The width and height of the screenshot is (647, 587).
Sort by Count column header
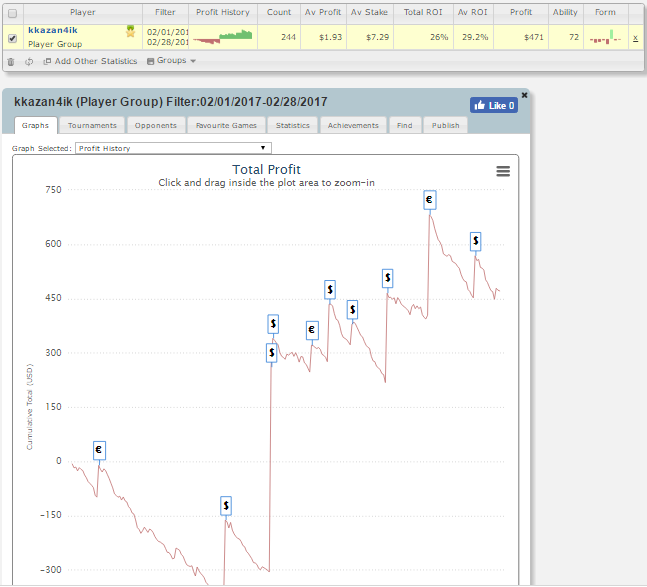tap(279, 12)
